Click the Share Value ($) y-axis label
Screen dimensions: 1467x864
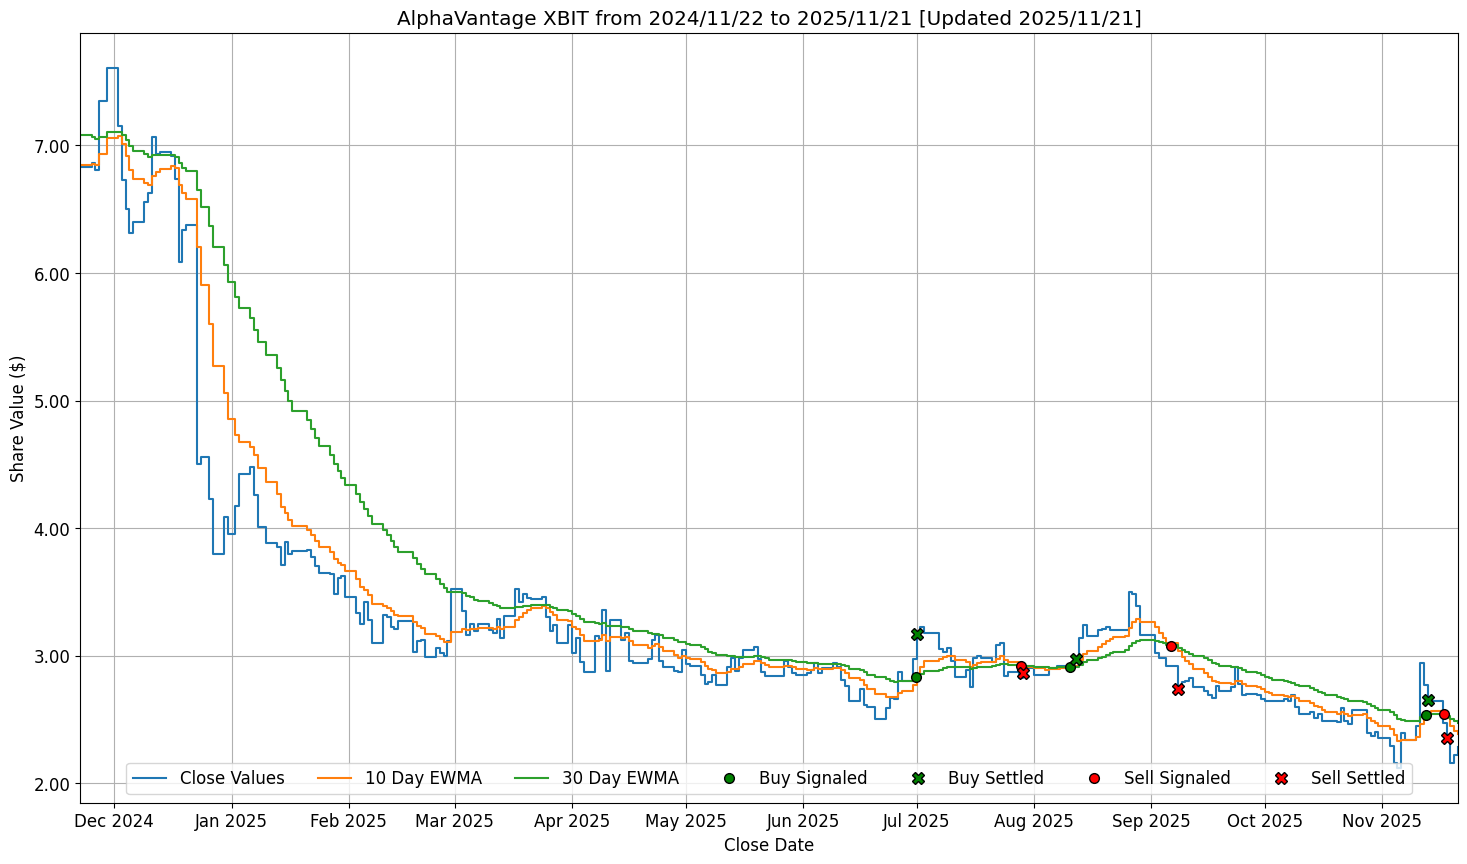(17, 418)
